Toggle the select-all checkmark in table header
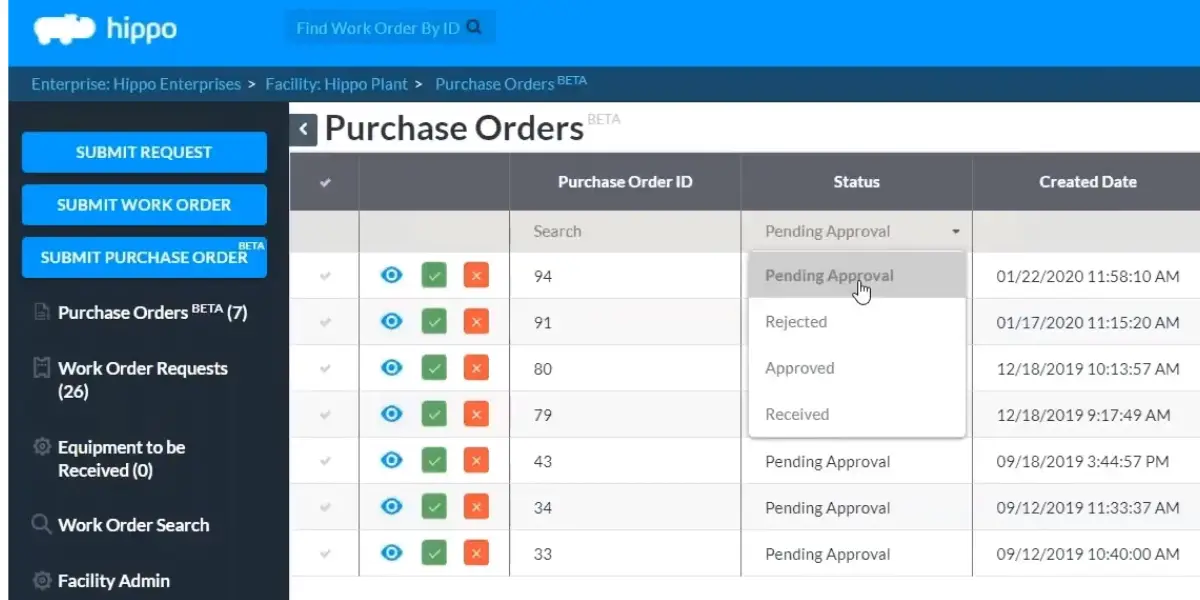Image resolution: width=1200 pixels, height=600 pixels. click(x=324, y=182)
